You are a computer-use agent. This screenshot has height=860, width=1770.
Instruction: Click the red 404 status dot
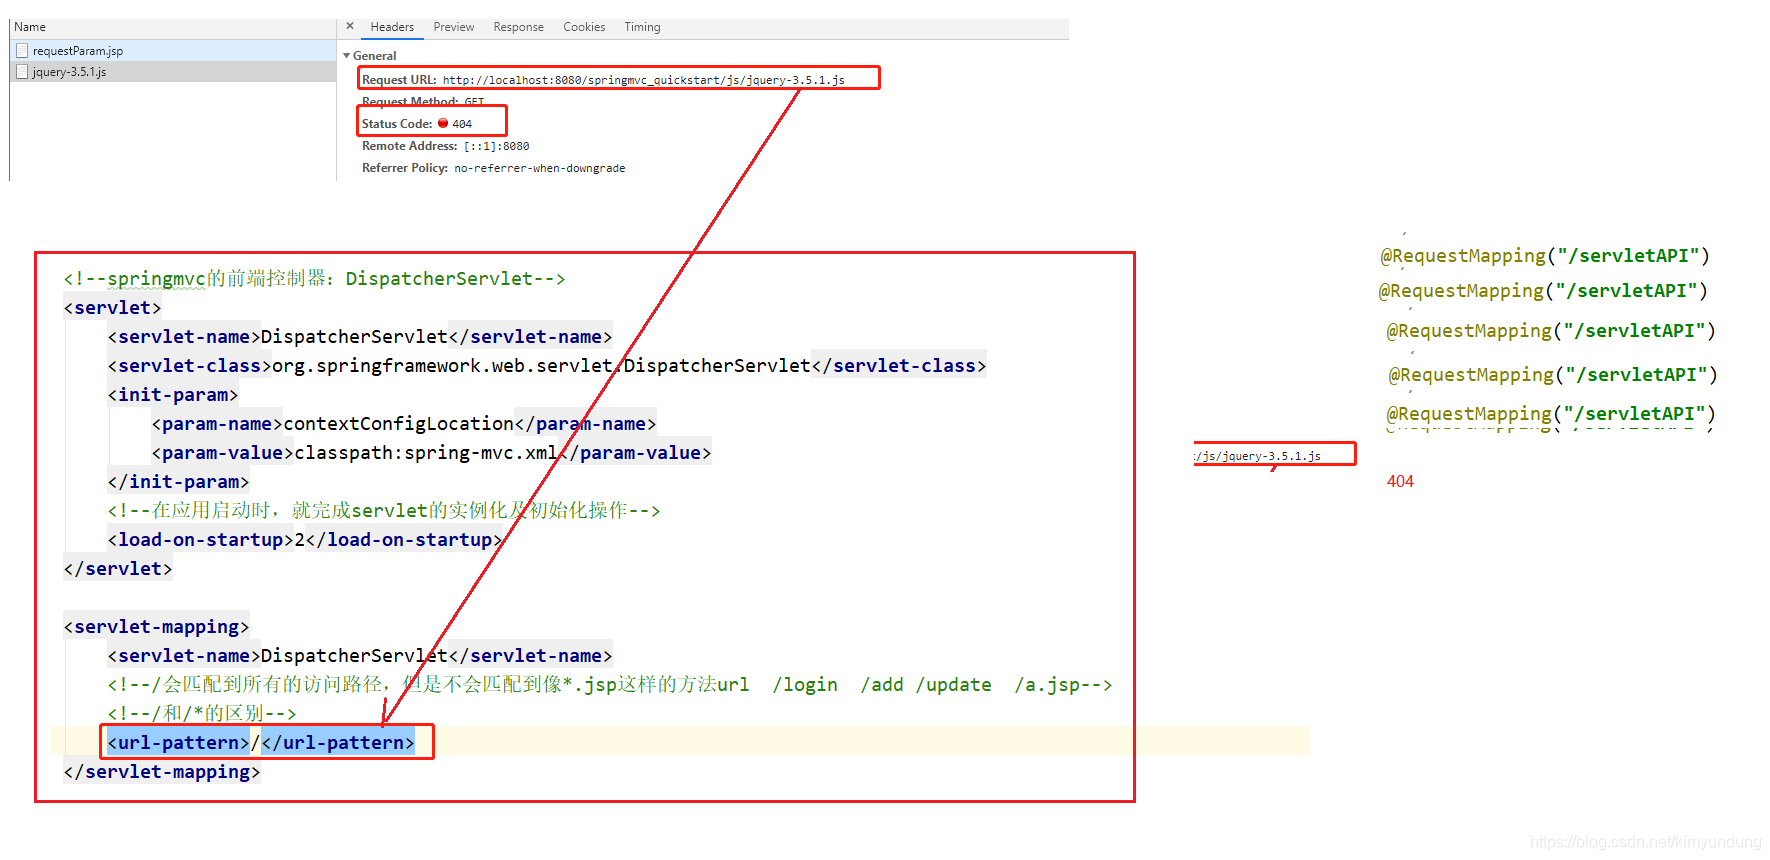click(x=443, y=123)
